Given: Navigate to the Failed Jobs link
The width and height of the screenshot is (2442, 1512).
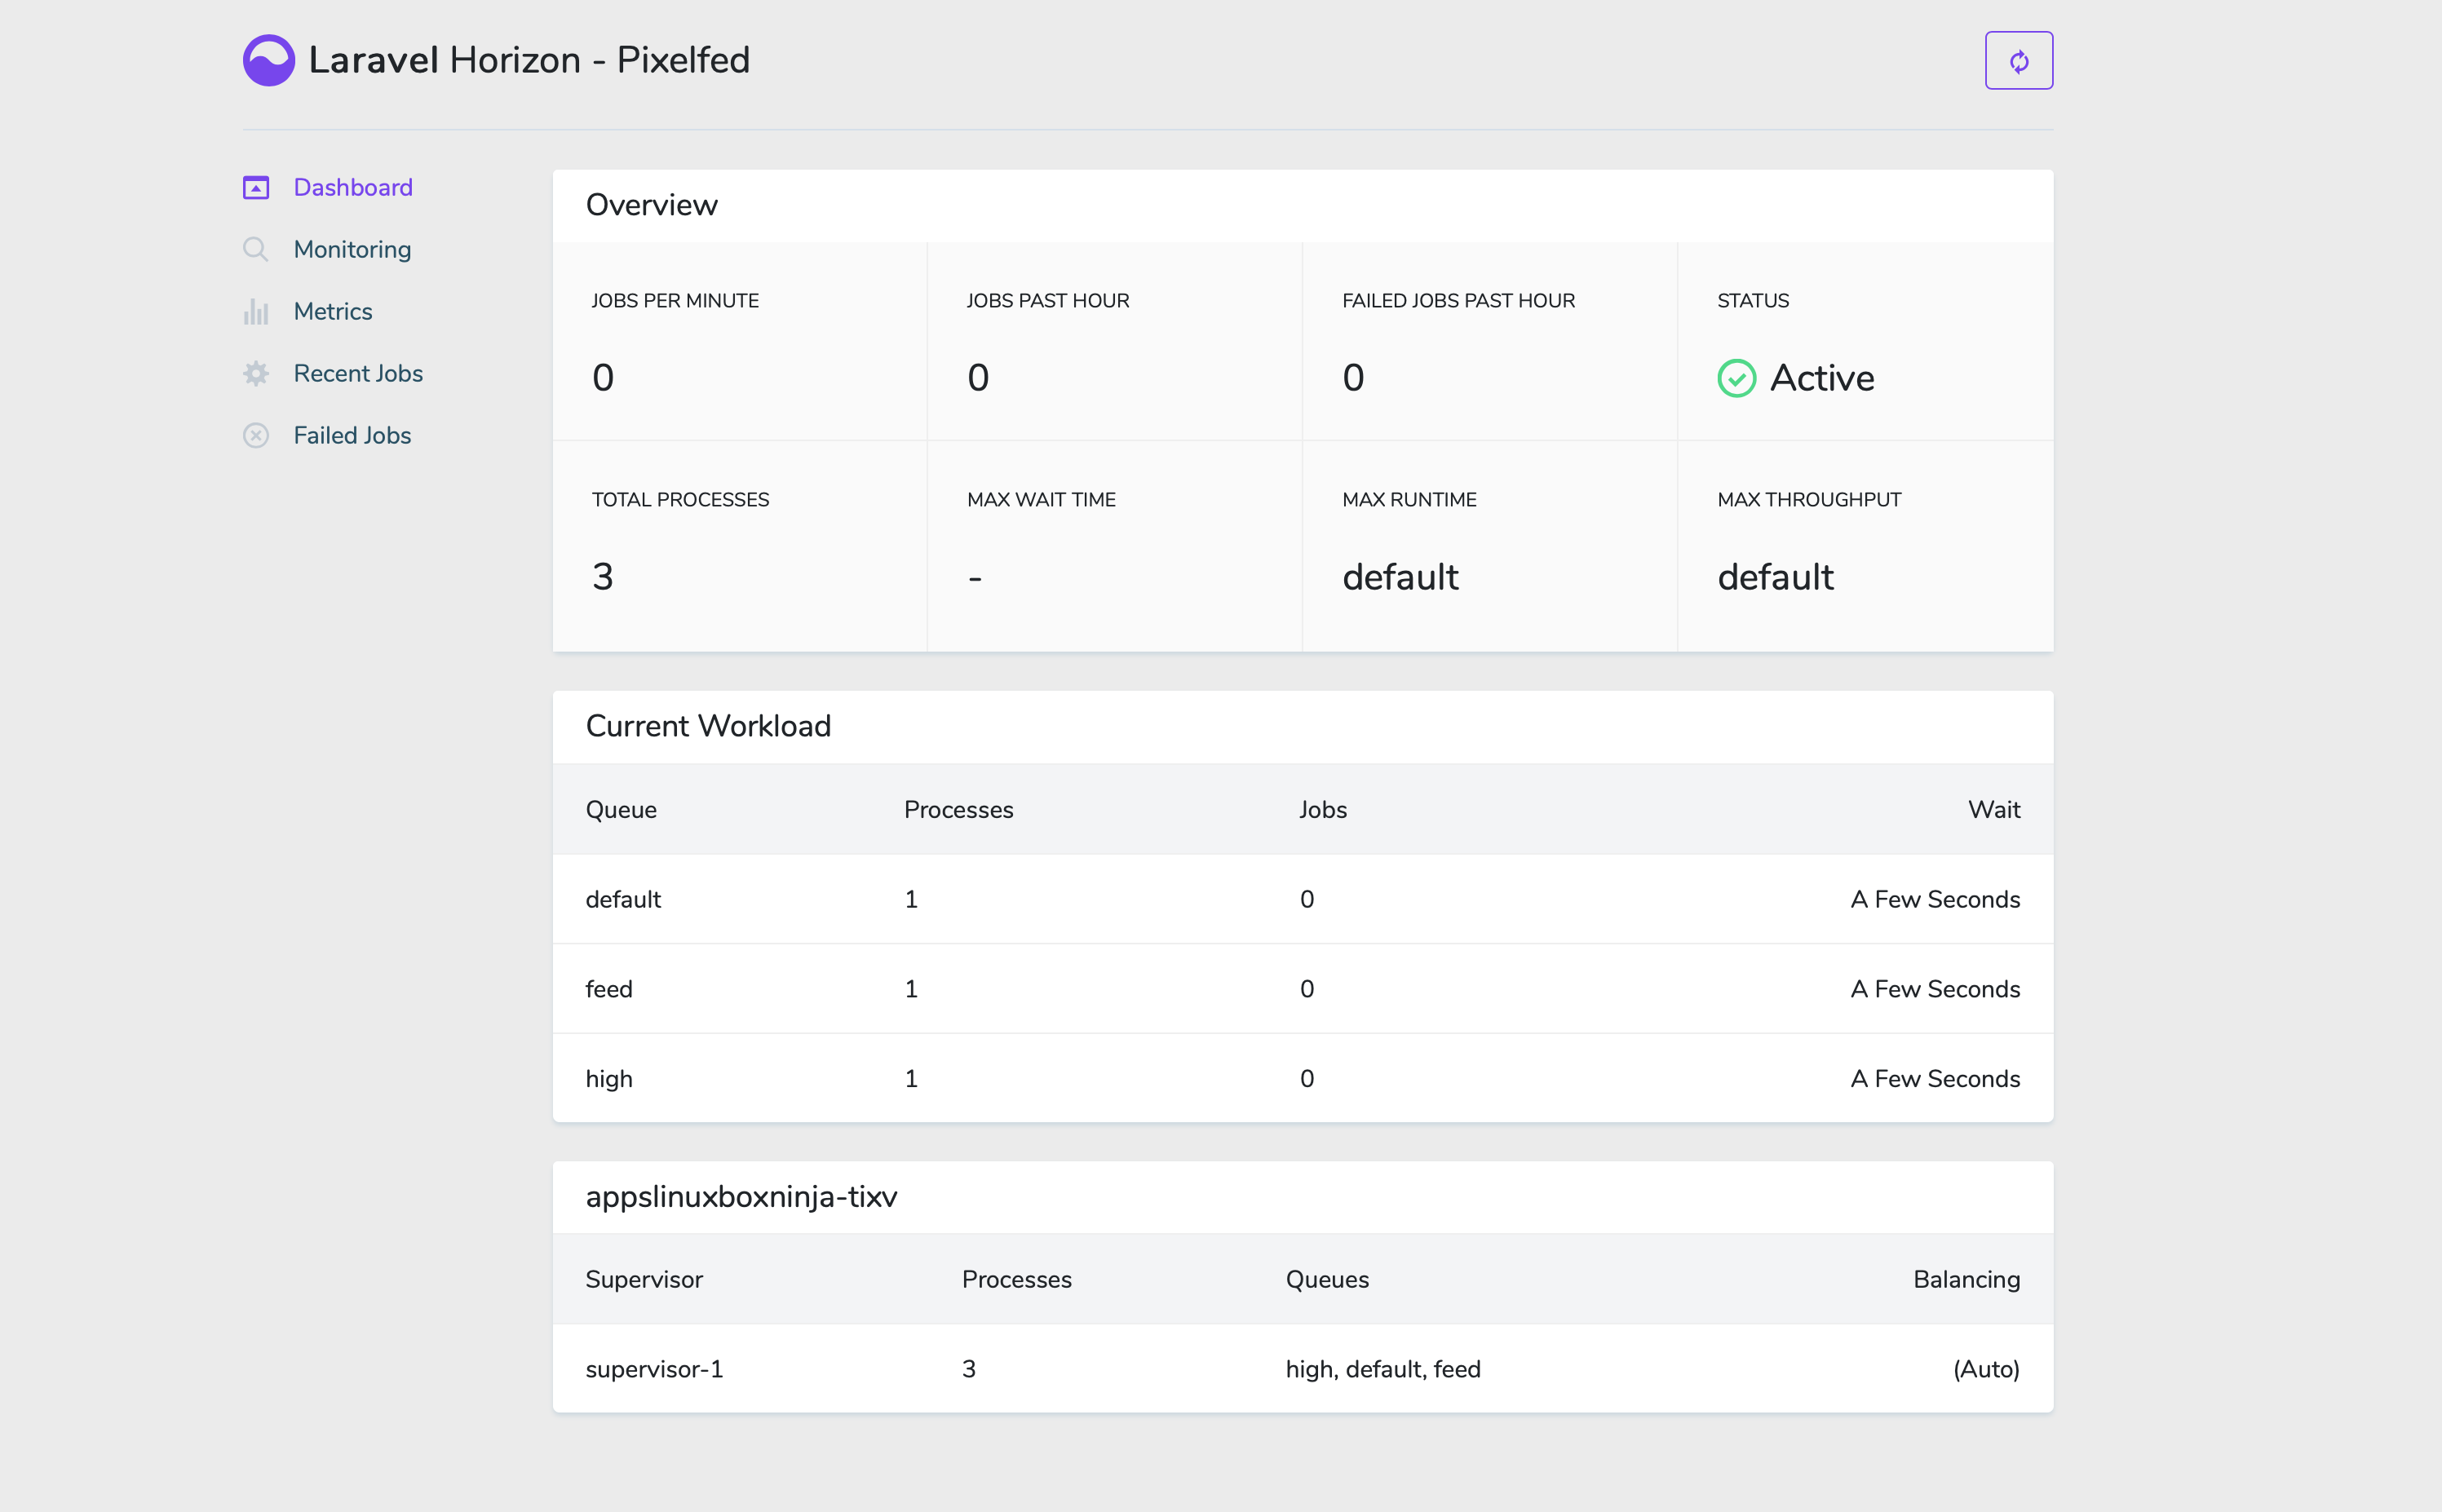Looking at the screenshot, I should [352, 436].
